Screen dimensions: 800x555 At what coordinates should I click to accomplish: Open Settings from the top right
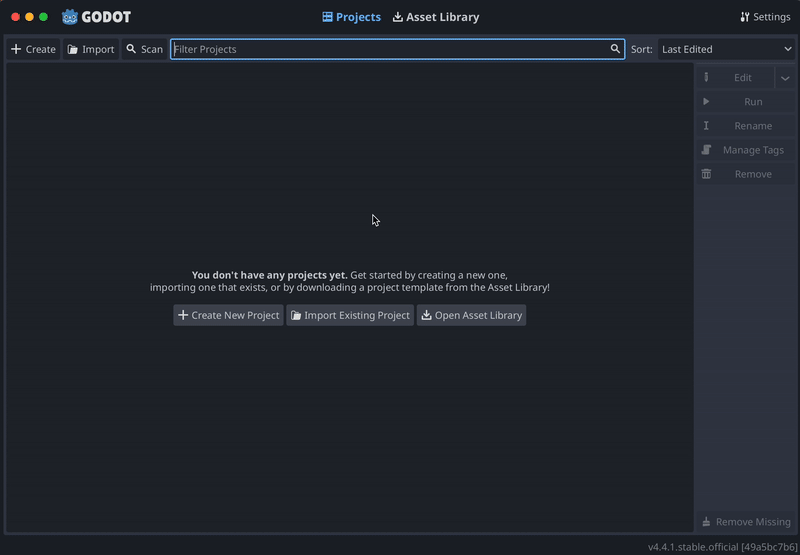[x=765, y=17]
